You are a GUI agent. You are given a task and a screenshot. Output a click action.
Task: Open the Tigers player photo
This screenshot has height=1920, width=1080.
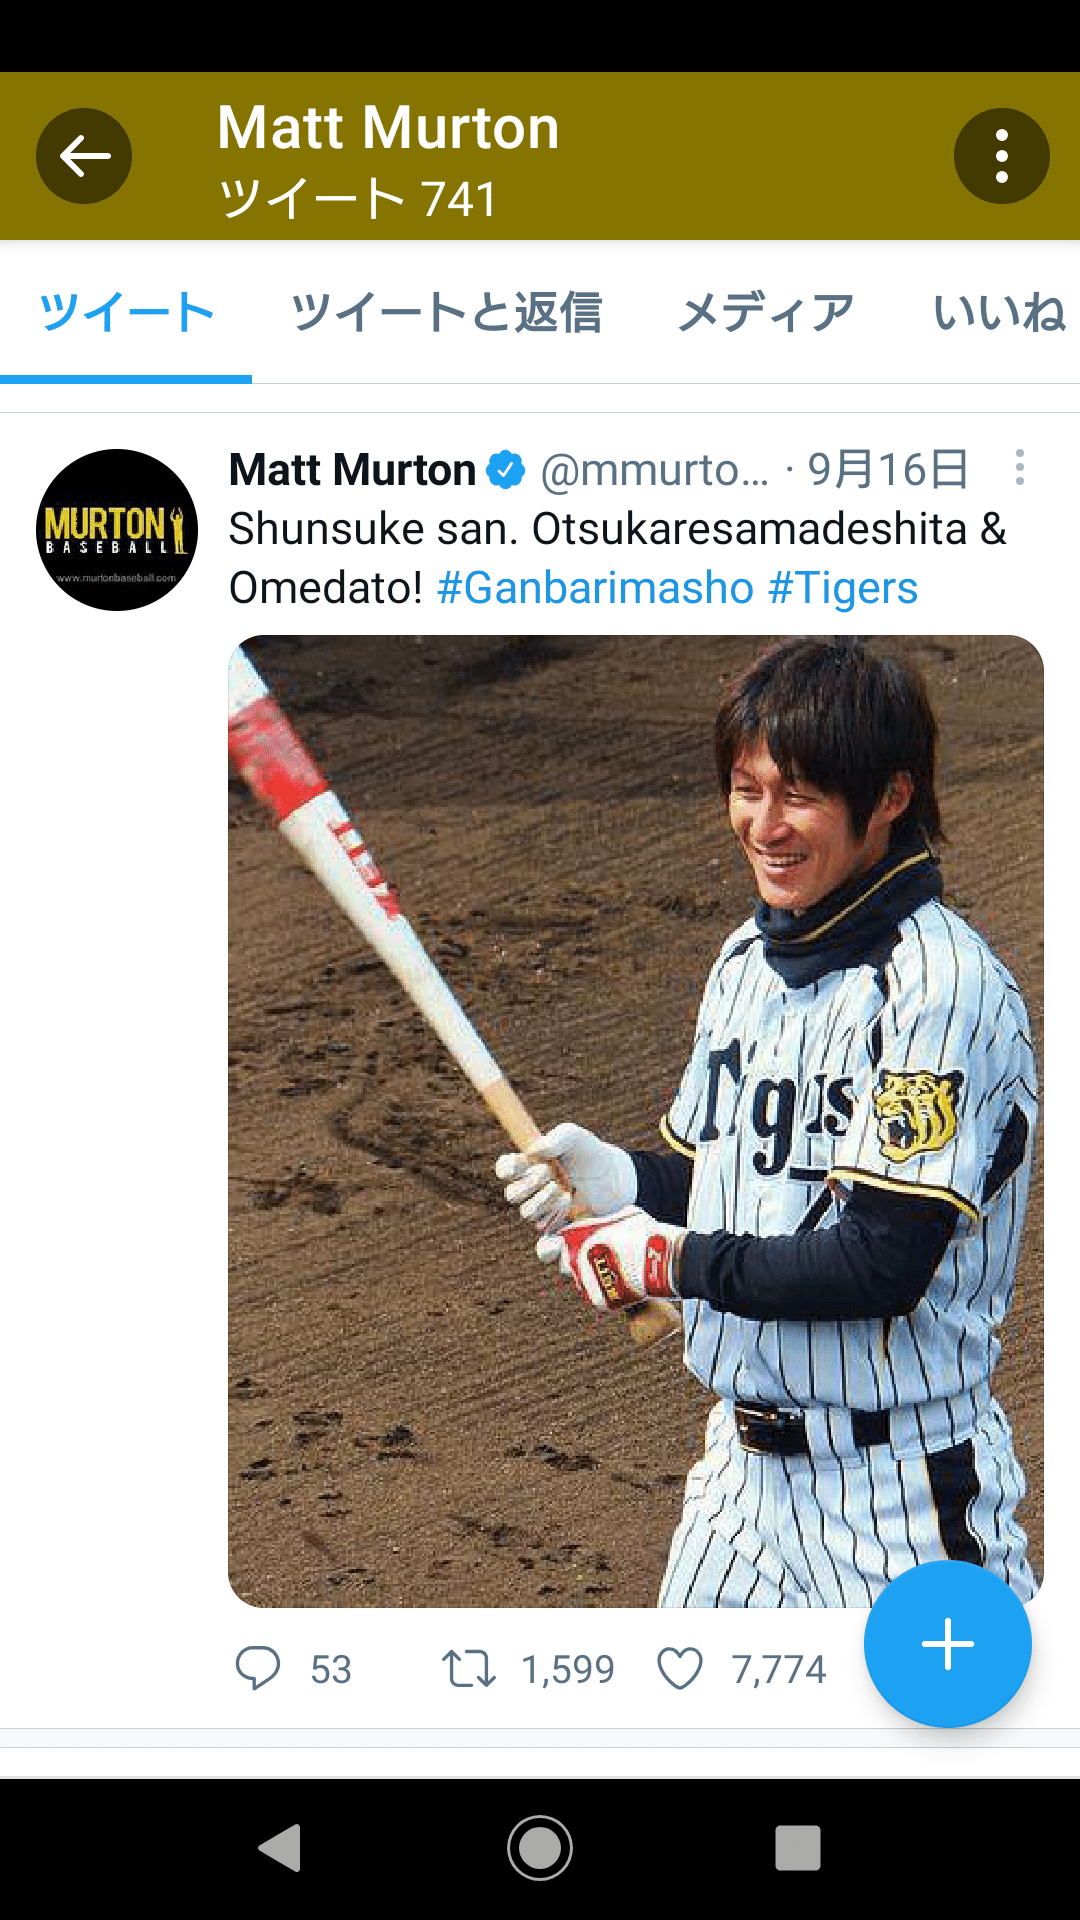[x=636, y=1121]
